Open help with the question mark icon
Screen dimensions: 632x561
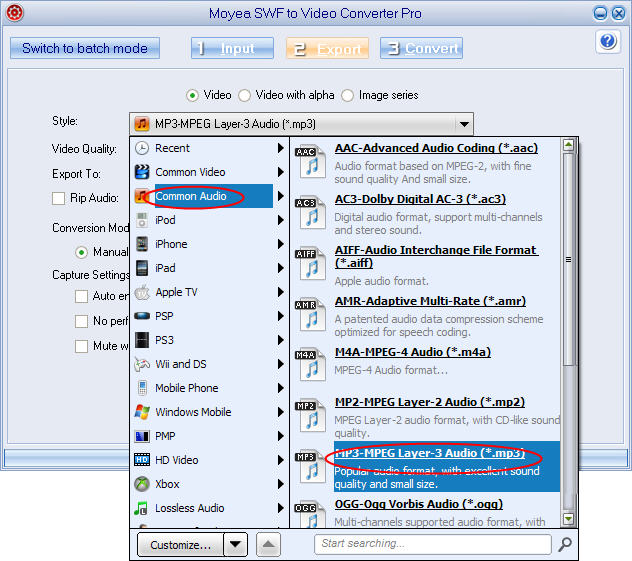(x=608, y=42)
